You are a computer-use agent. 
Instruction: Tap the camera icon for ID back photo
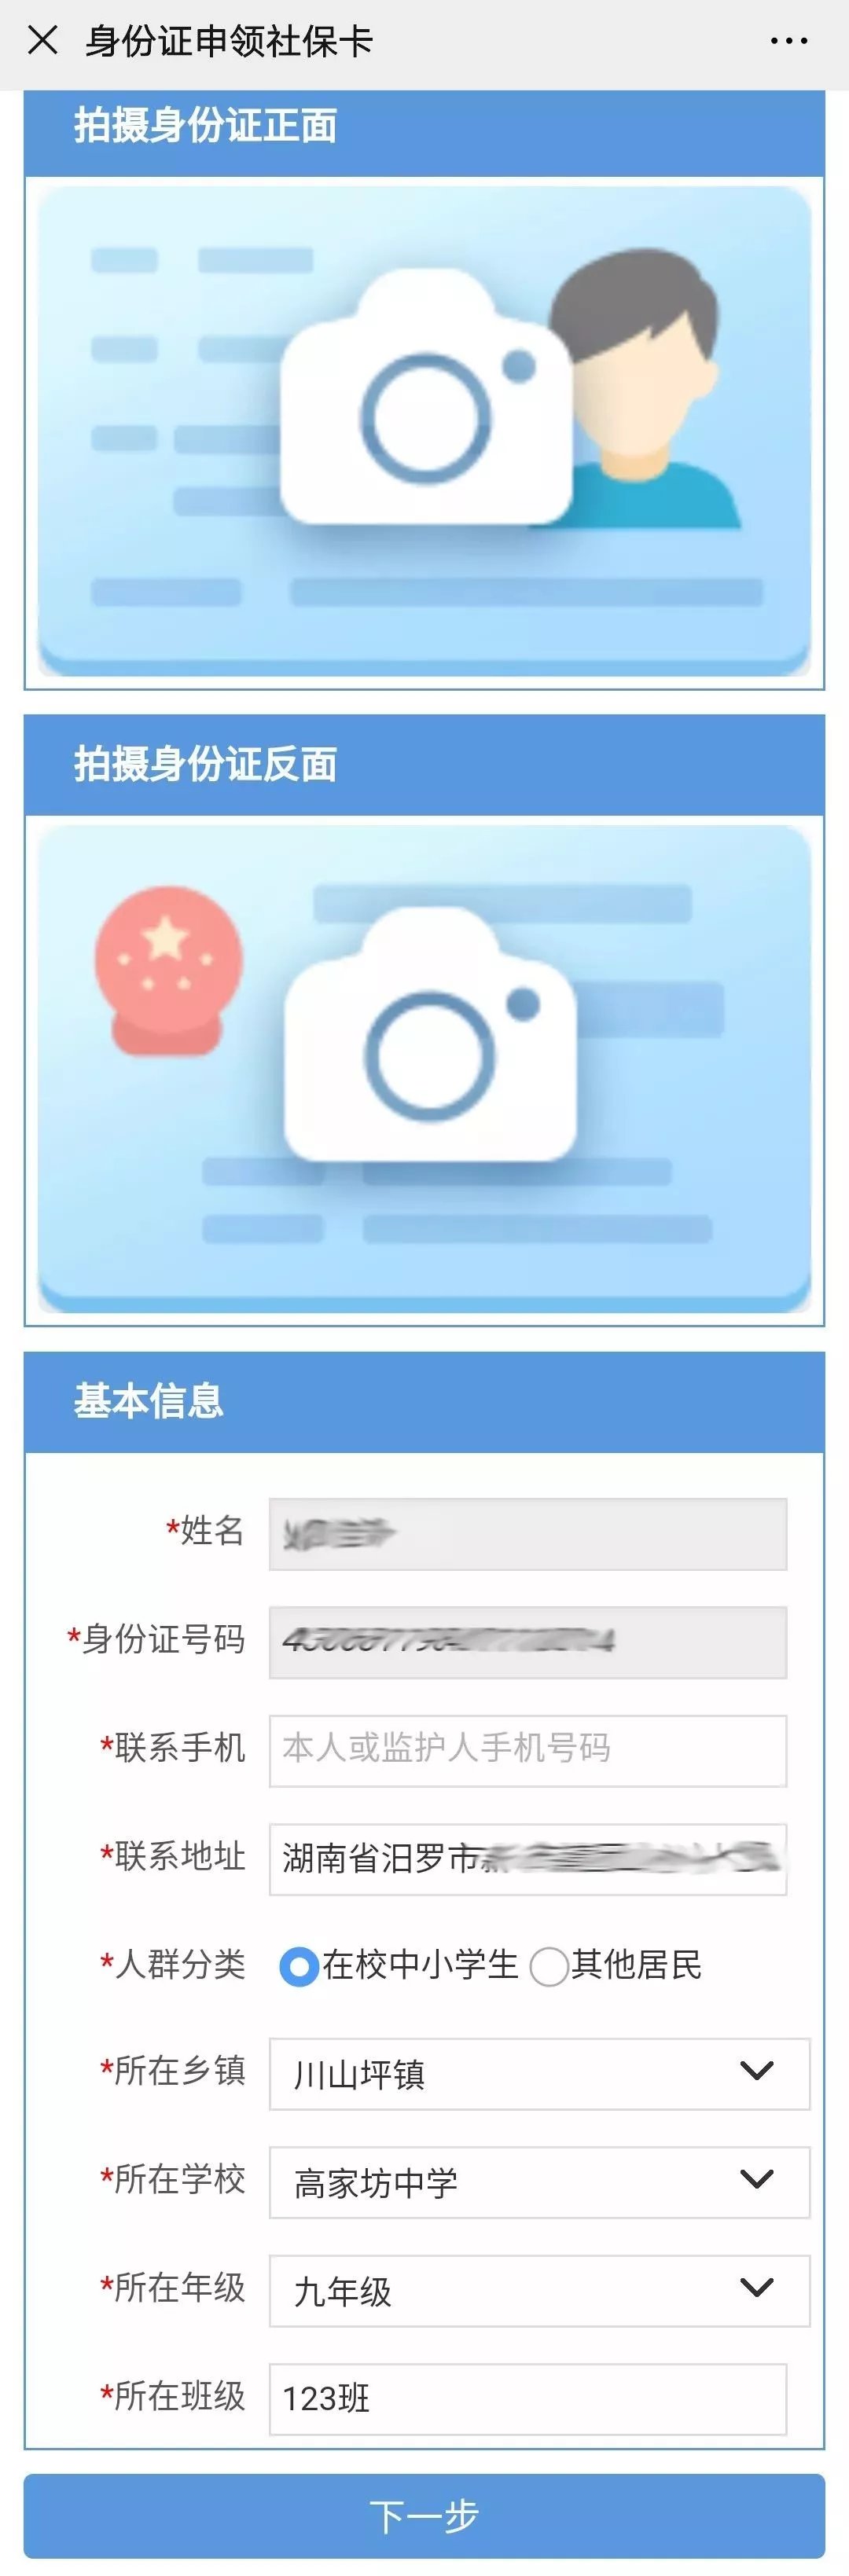(430, 1035)
